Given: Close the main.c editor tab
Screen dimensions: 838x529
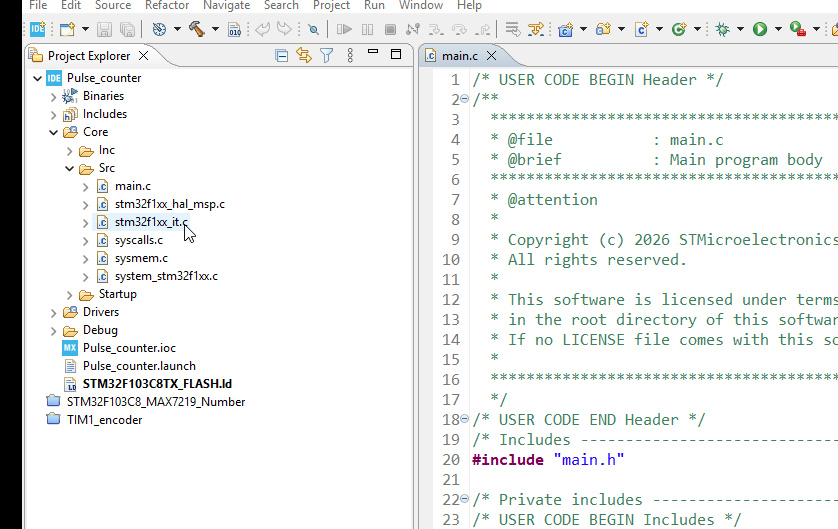Looking at the screenshot, I should click(492, 56).
